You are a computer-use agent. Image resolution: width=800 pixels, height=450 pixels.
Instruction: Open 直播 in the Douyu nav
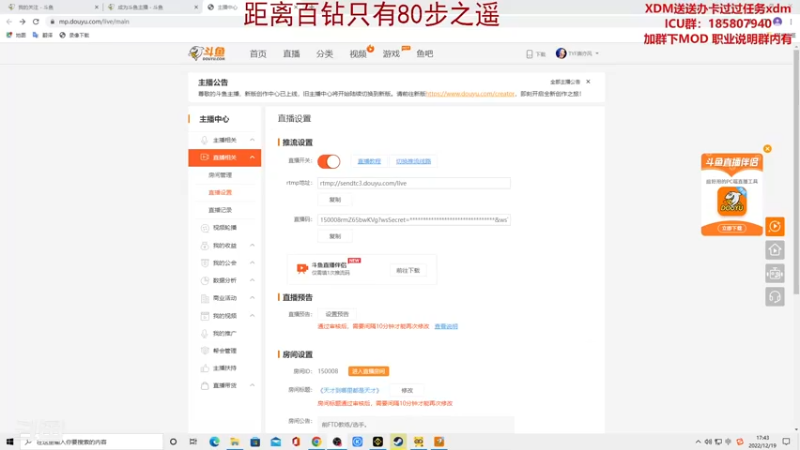[291, 54]
